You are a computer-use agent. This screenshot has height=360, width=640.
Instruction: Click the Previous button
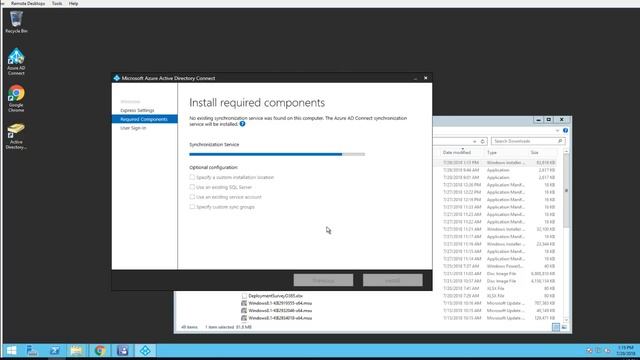(323, 280)
